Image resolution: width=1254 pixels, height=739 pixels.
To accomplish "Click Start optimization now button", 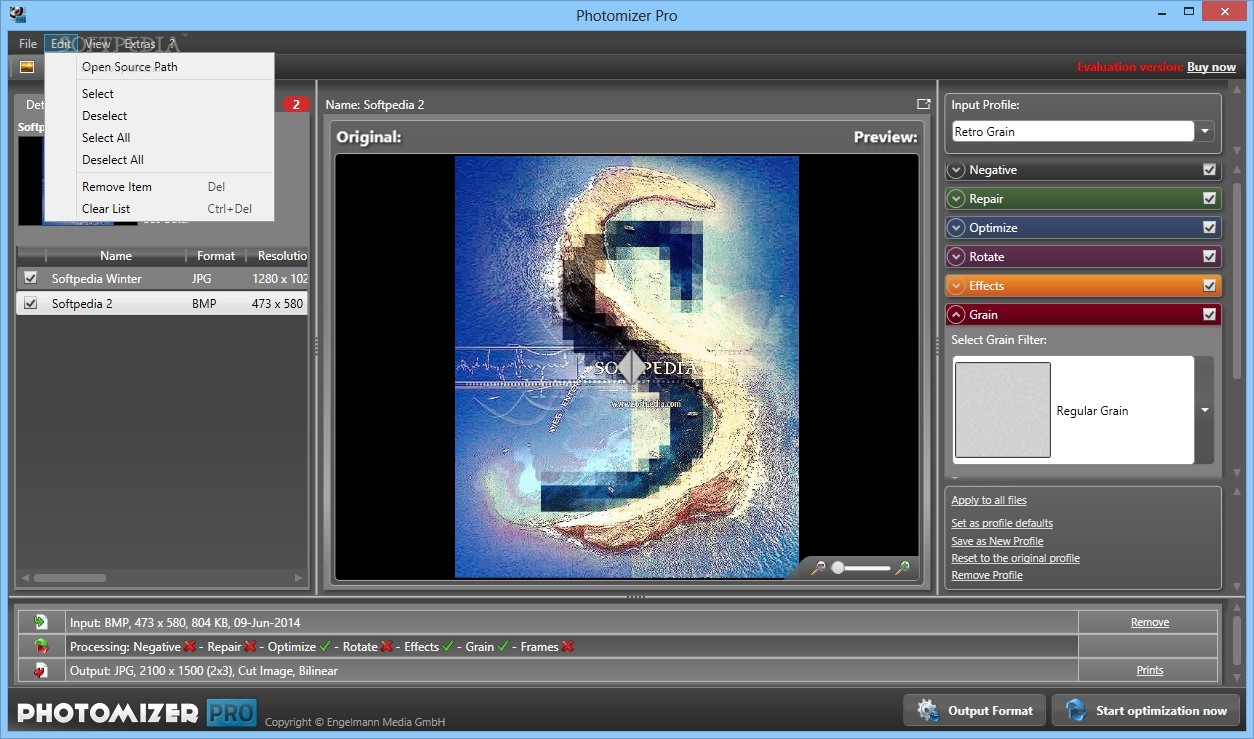I will click(x=1146, y=710).
